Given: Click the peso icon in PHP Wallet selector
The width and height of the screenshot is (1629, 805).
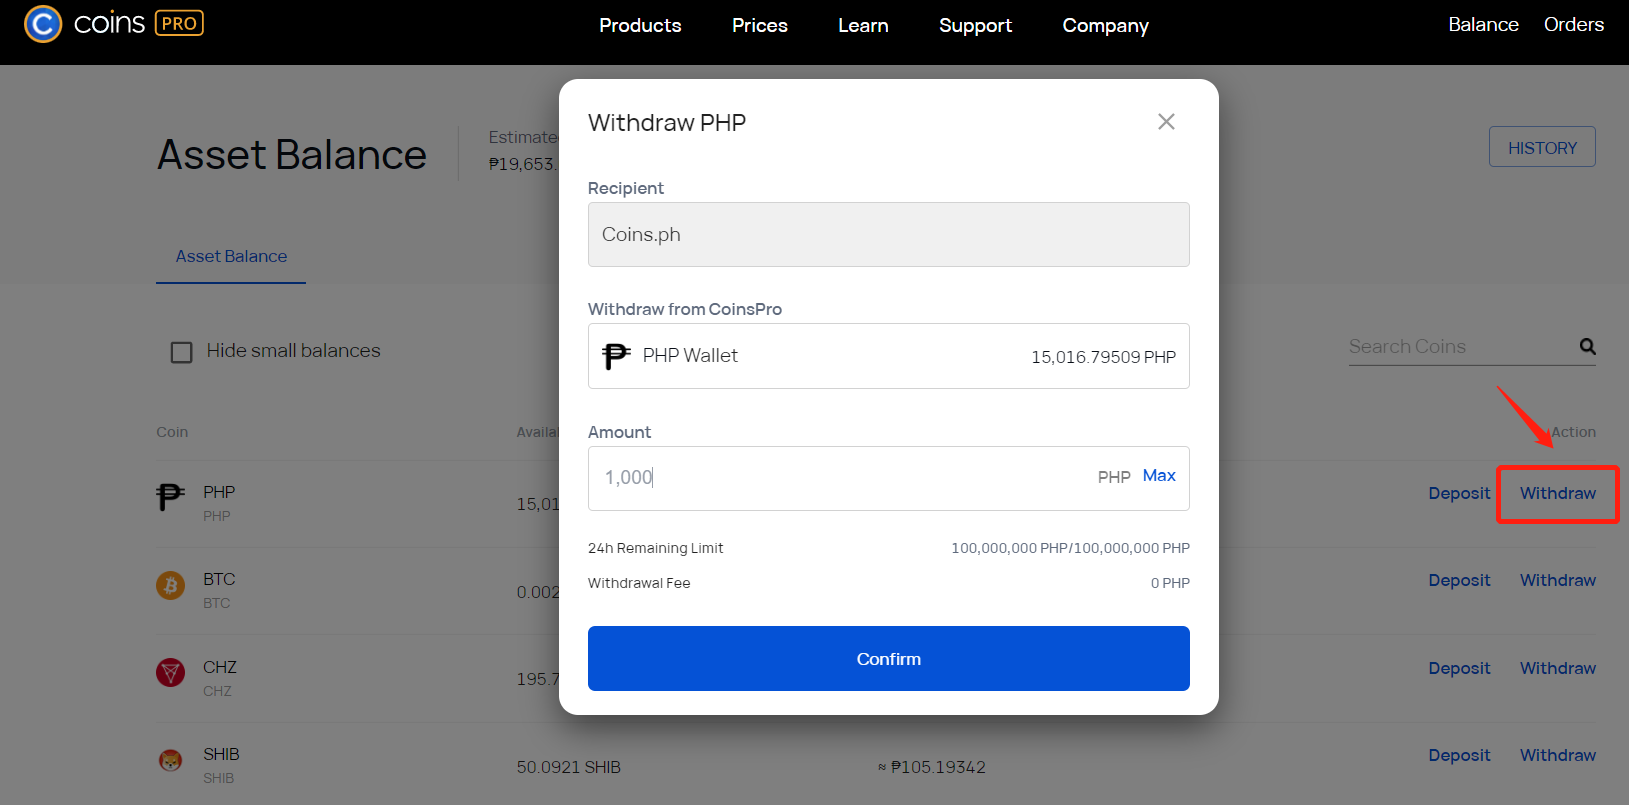Looking at the screenshot, I should click(x=616, y=355).
